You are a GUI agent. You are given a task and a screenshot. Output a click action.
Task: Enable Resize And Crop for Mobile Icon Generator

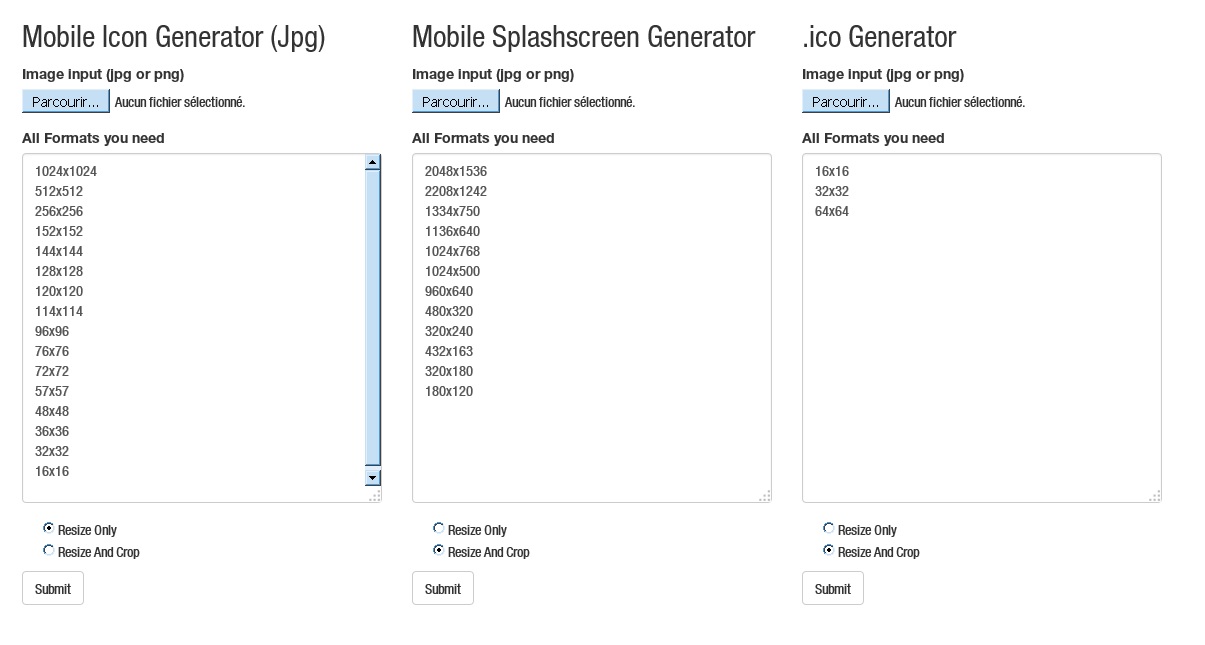(47, 550)
